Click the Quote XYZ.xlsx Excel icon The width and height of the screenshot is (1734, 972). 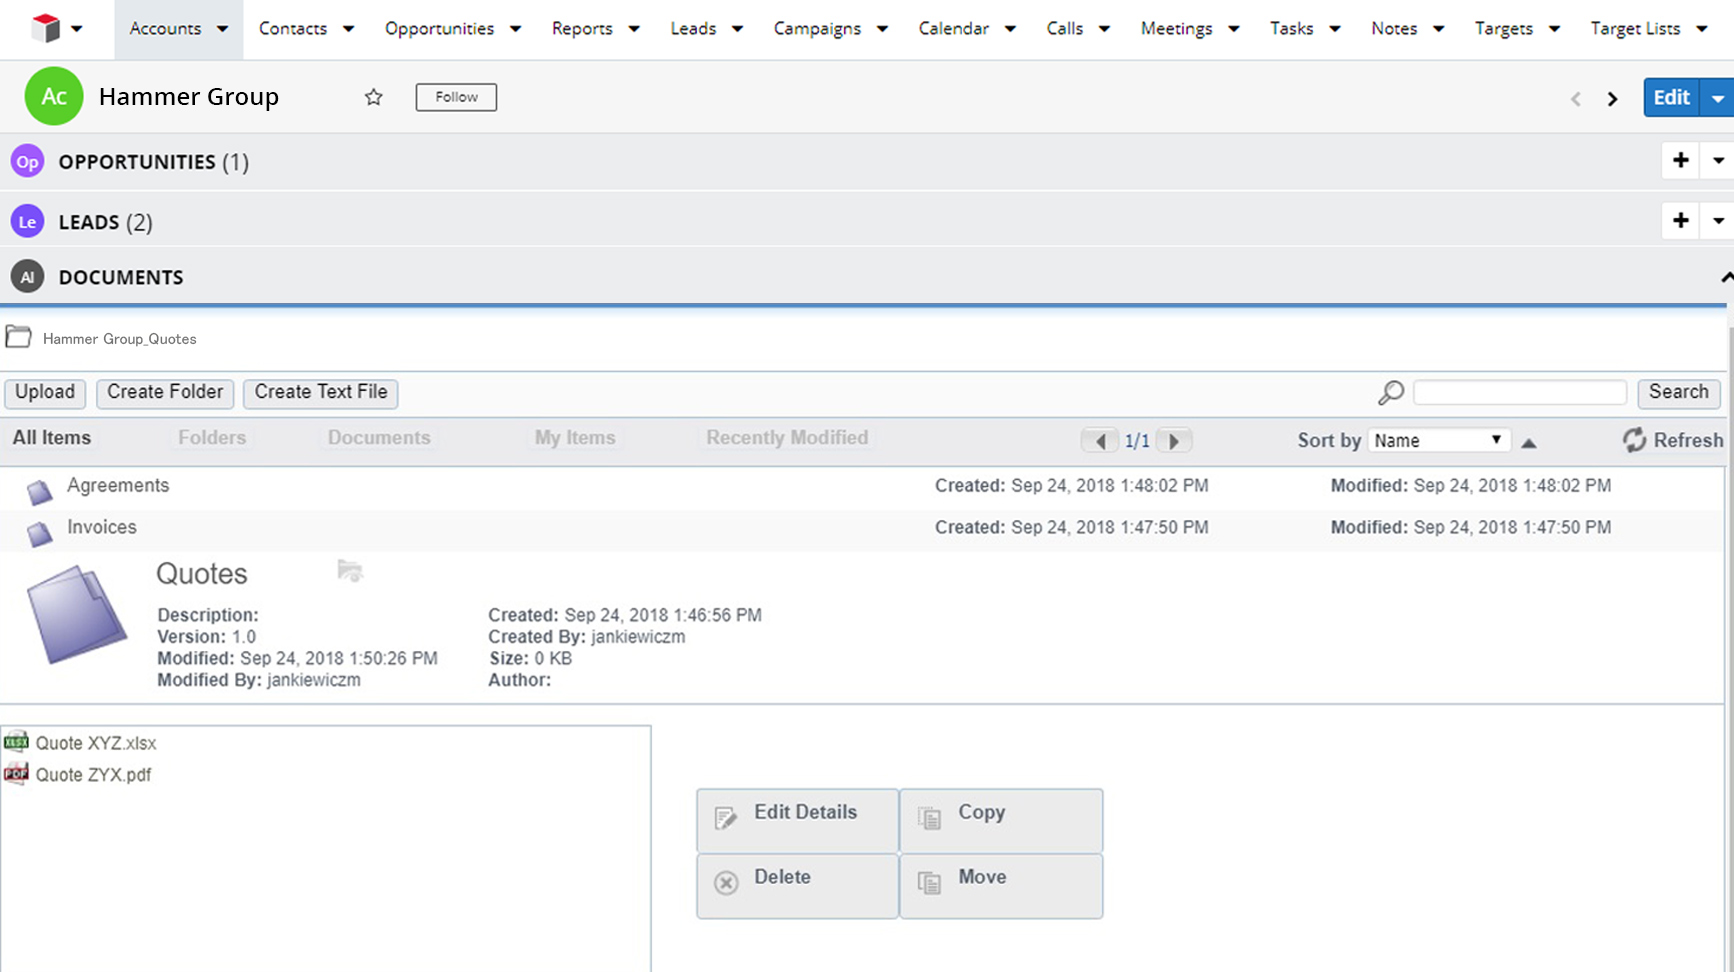(x=16, y=742)
